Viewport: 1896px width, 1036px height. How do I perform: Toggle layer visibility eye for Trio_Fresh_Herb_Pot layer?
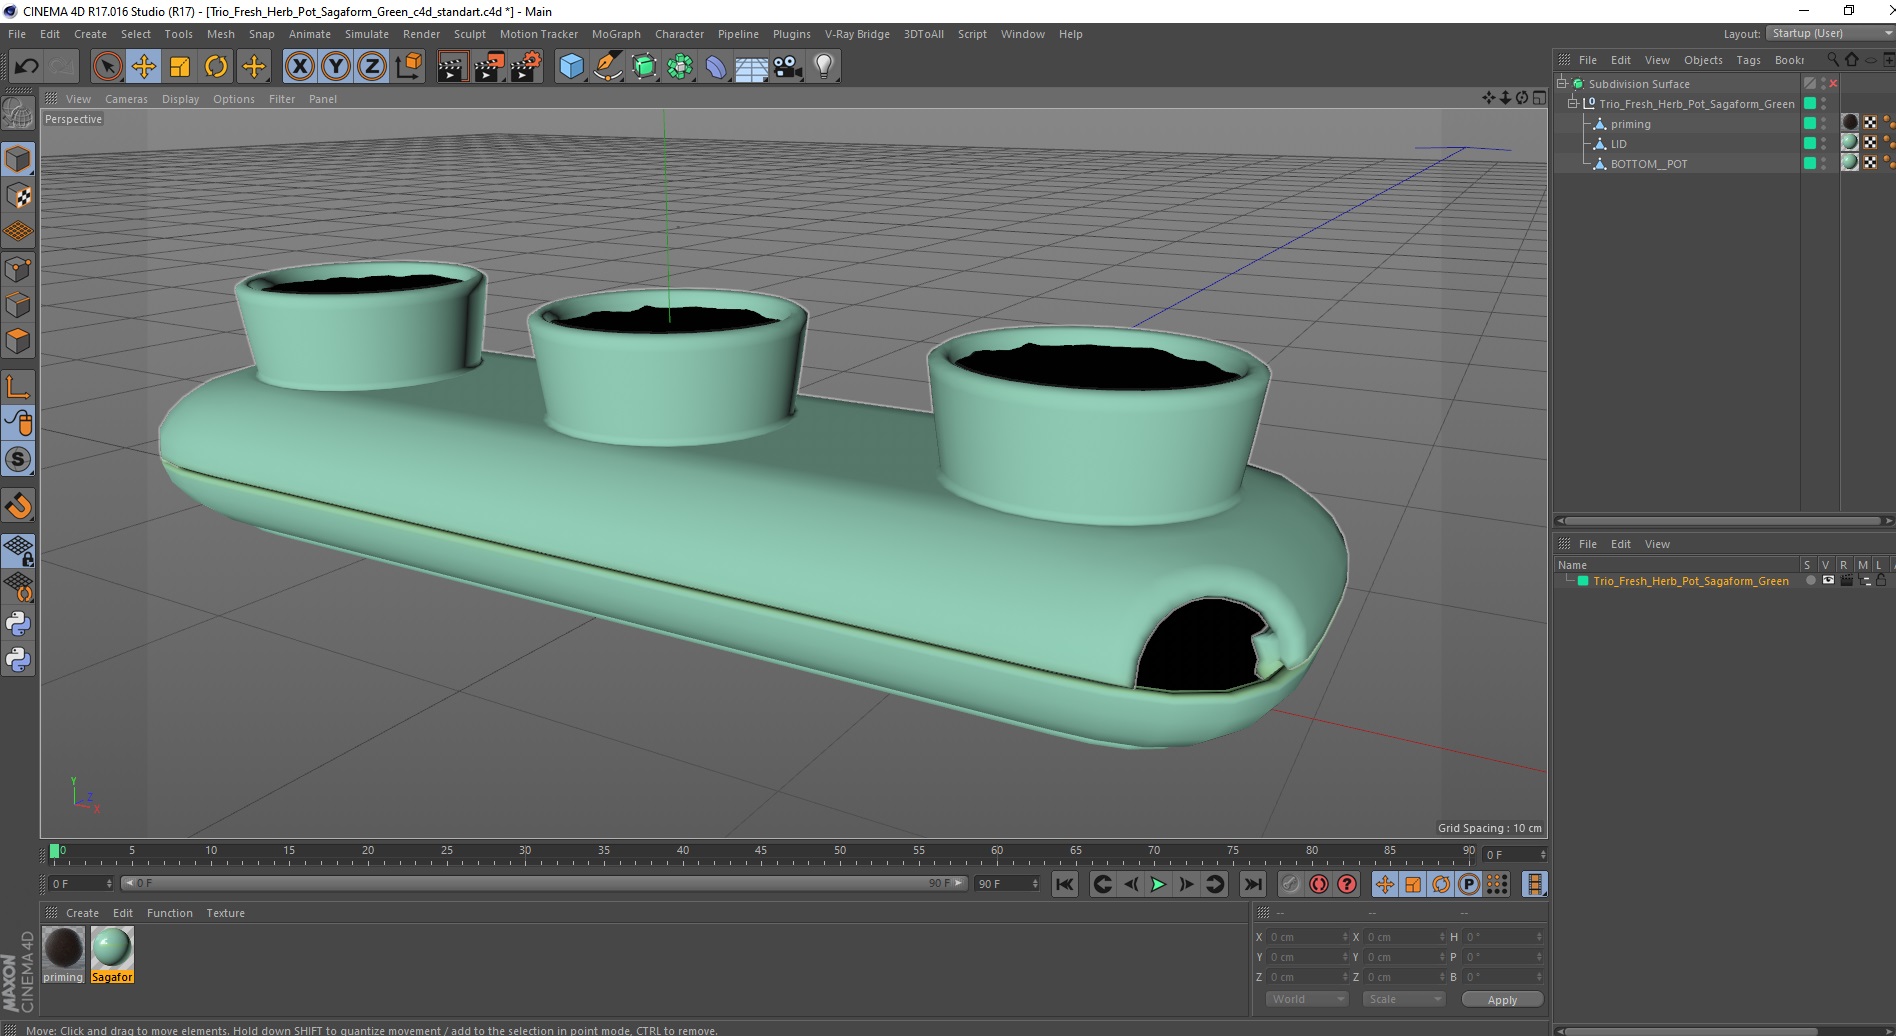pos(1828,580)
